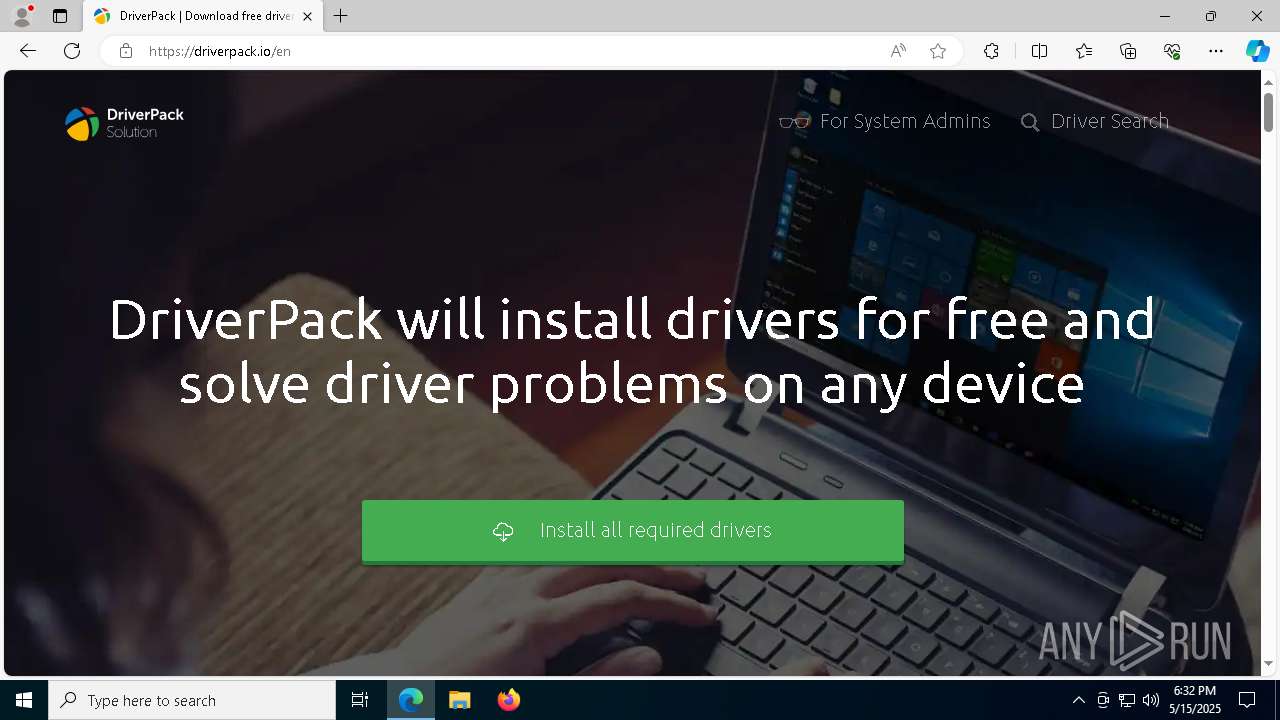Click the DriverPack Solution logo
Viewport: 1280px width, 720px height.
pyautogui.click(x=124, y=123)
